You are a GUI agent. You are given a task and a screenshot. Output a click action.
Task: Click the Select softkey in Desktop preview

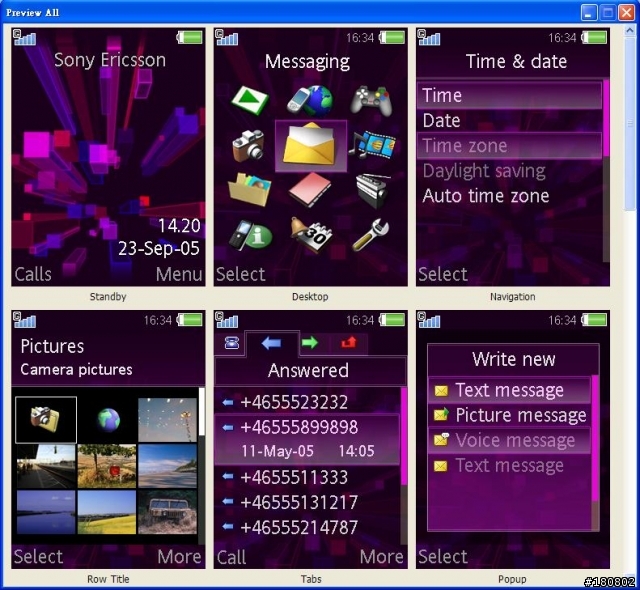tap(240, 274)
